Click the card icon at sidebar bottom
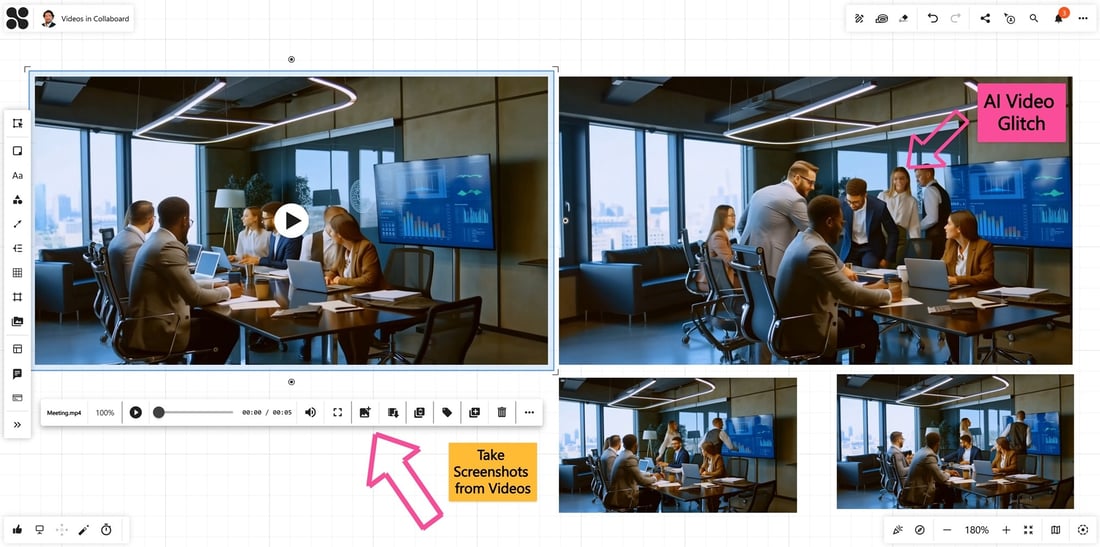1100x547 pixels. 18,398
